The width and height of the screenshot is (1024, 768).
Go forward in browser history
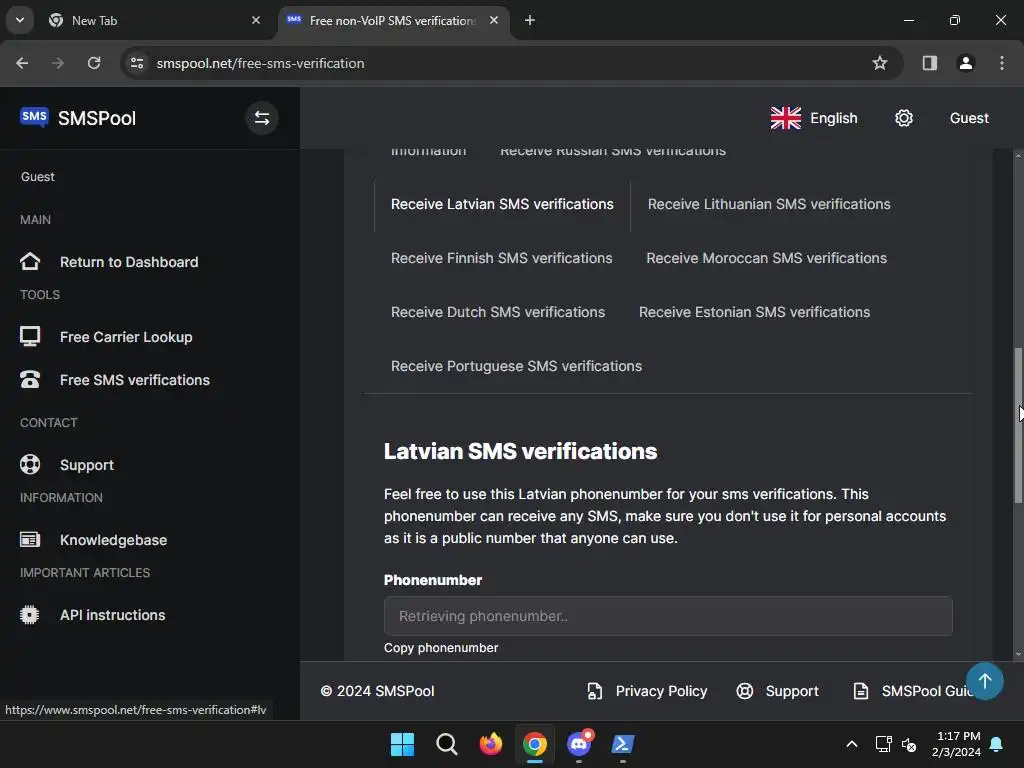pyautogui.click(x=58, y=63)
